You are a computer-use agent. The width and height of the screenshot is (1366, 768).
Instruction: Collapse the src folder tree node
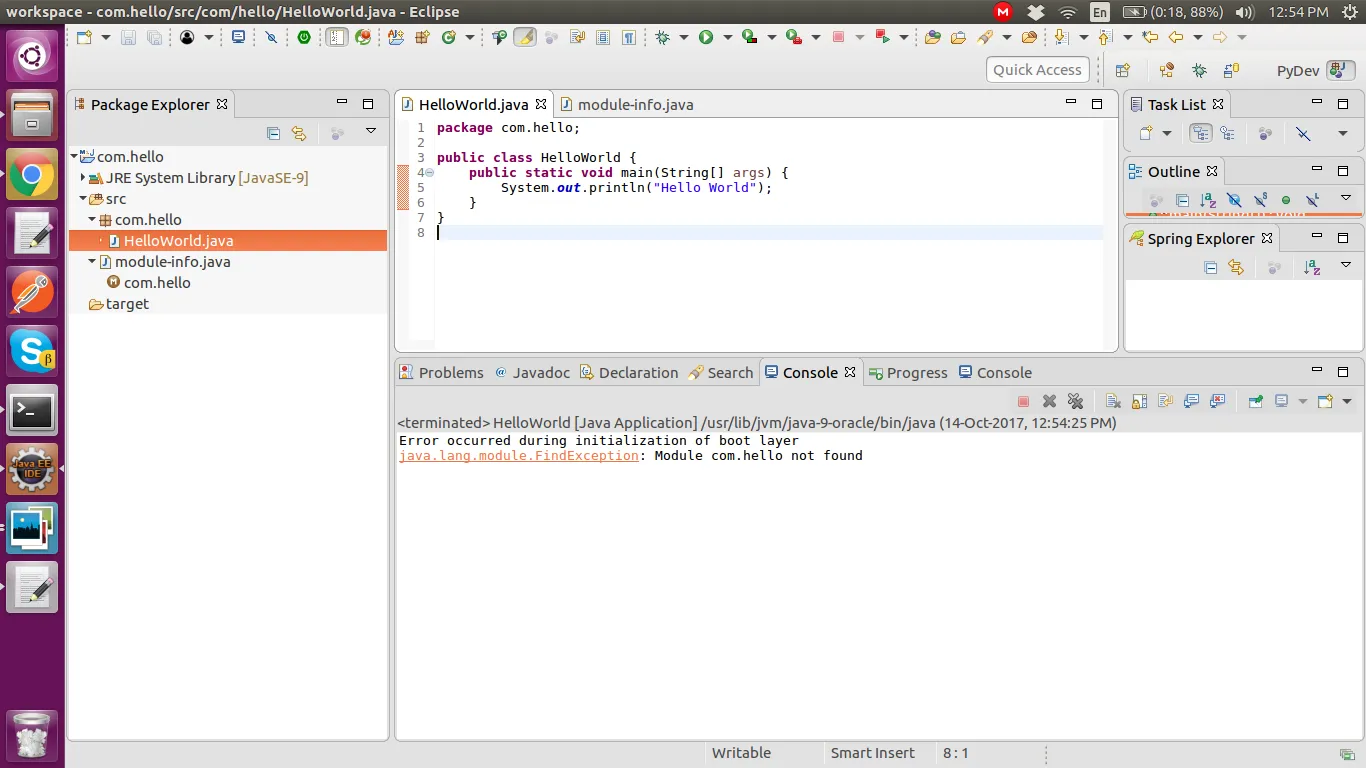(83, 199)
